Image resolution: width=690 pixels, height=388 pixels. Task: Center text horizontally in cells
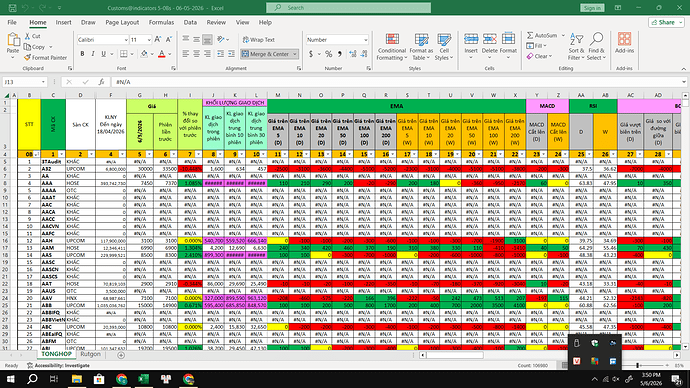point(196,54)
